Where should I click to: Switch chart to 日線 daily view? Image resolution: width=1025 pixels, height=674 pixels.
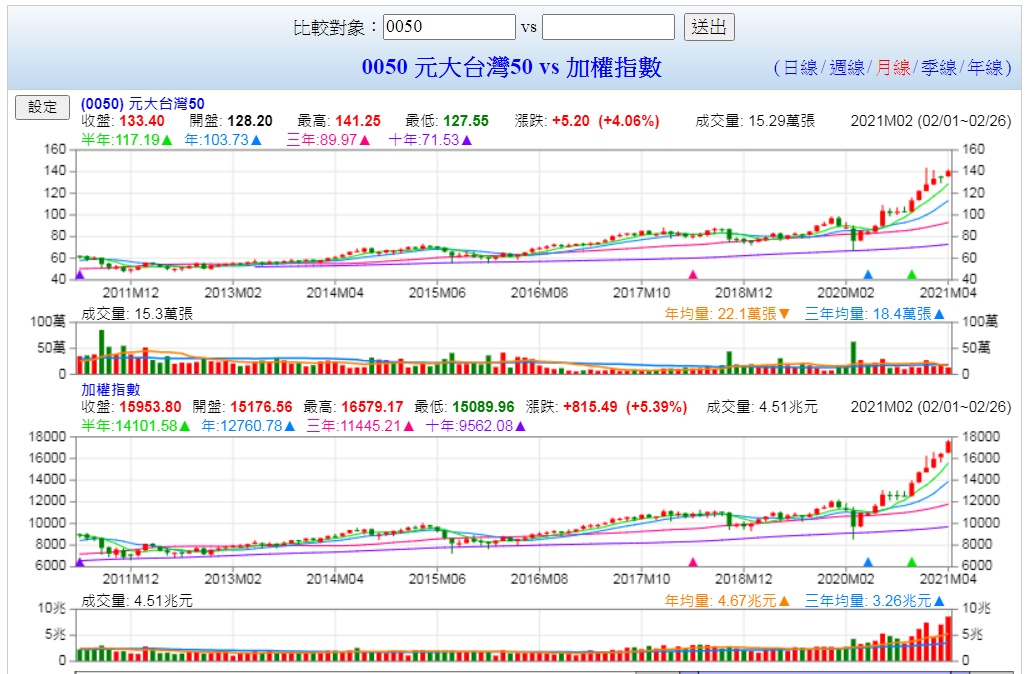(800, 67)
